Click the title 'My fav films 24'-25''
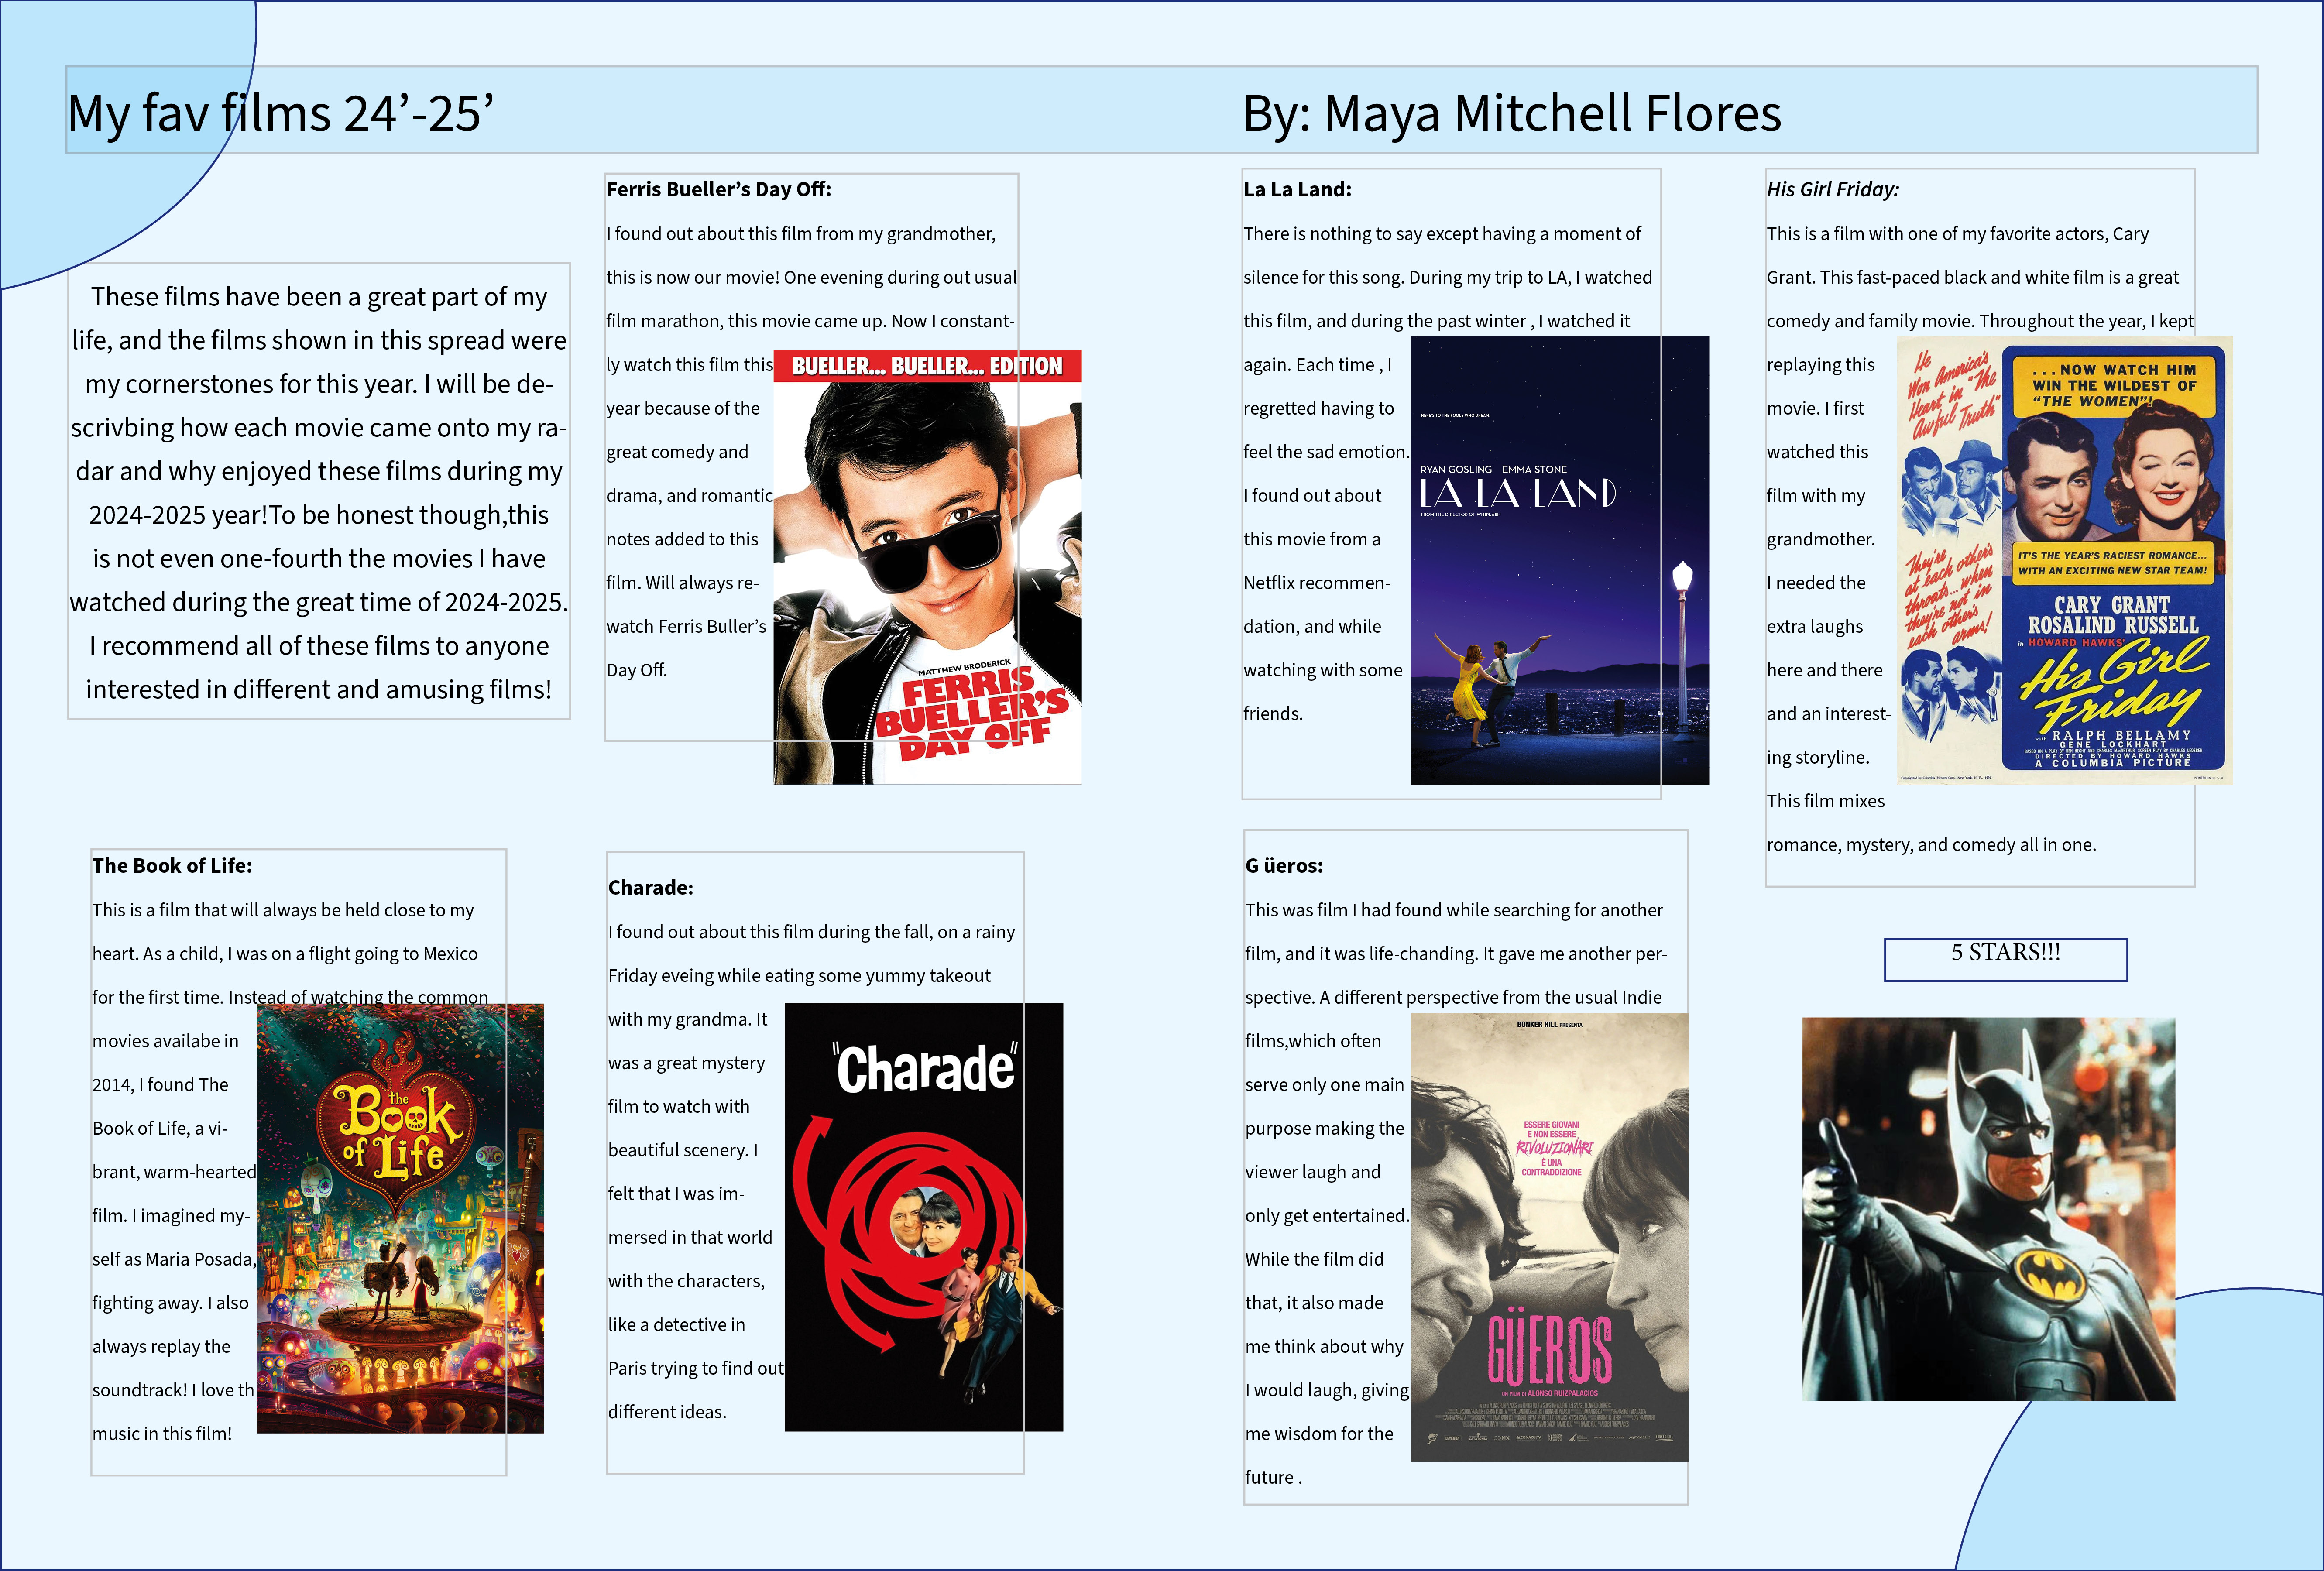Image resolution: width=2324 pixels, height=1571 pixels. tap(281, 113)
